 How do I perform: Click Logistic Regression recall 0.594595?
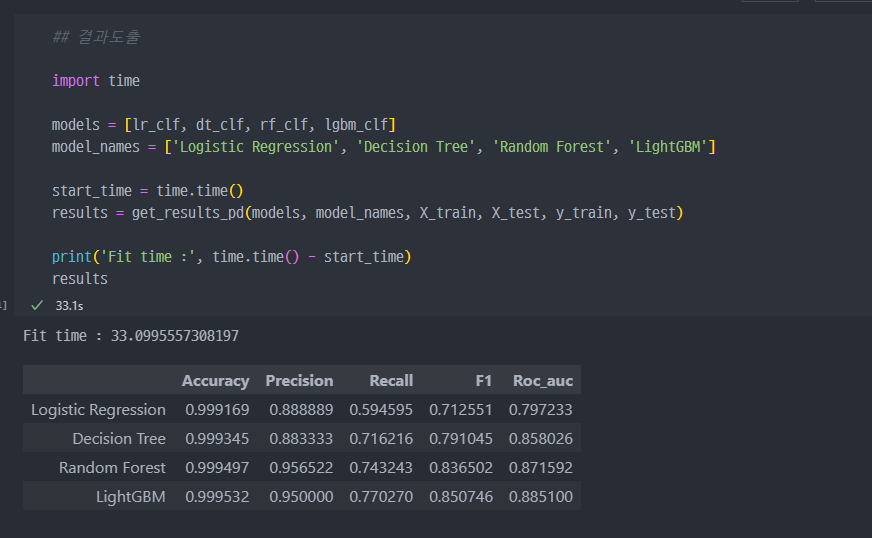tap(381, 410)
